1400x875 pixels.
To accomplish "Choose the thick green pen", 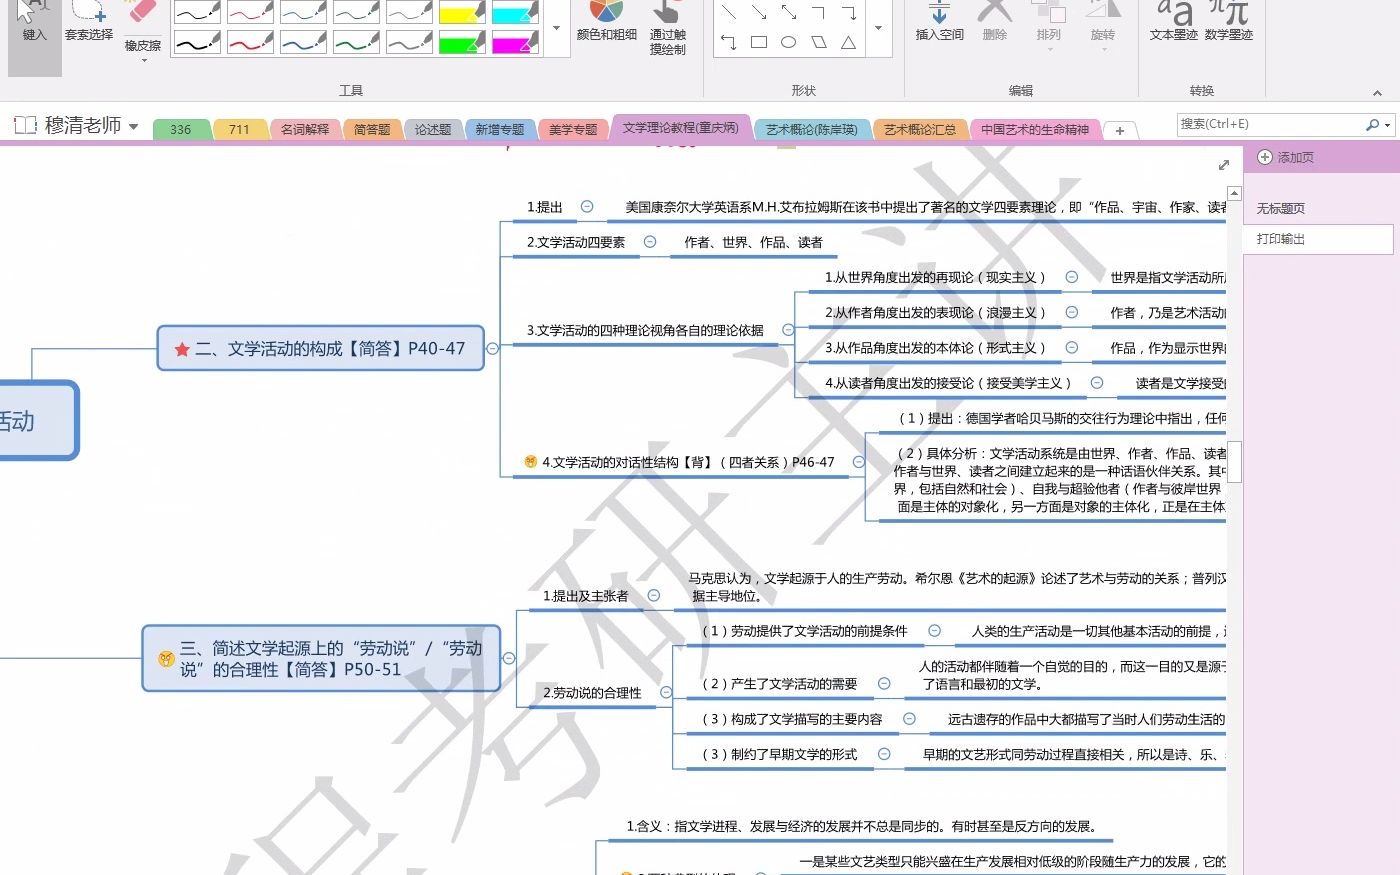I will [357, 43].
